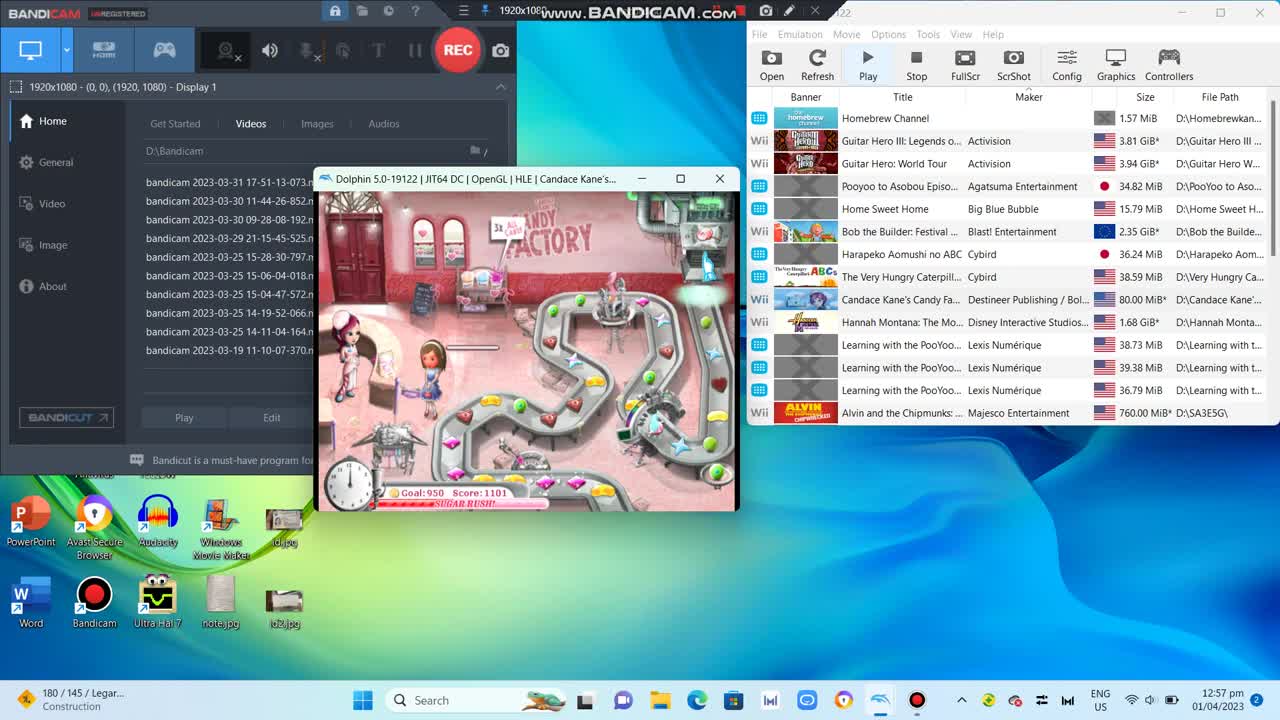Image resolution: width=1280 pixels, height=720 pixels.
Task: Click Play in Dolphin toolbar
Action: pyautogui.click(x=868, y=65)
